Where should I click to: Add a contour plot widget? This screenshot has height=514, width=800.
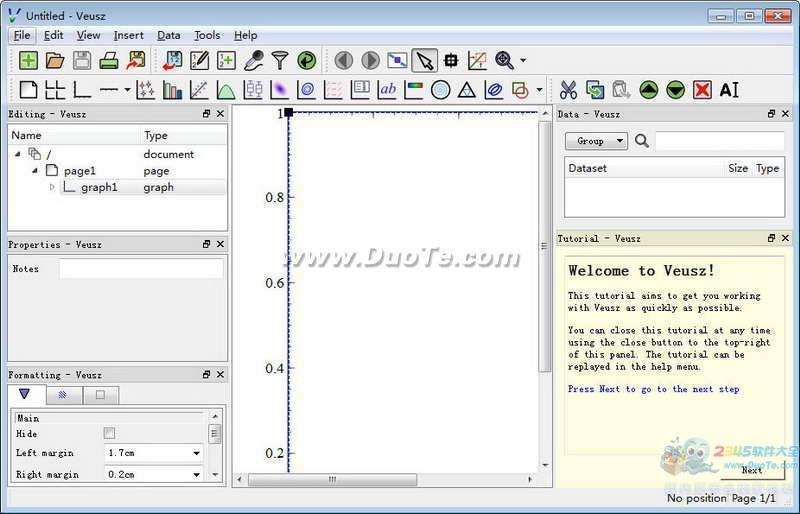pyautogui.click(x=307, y=90)
